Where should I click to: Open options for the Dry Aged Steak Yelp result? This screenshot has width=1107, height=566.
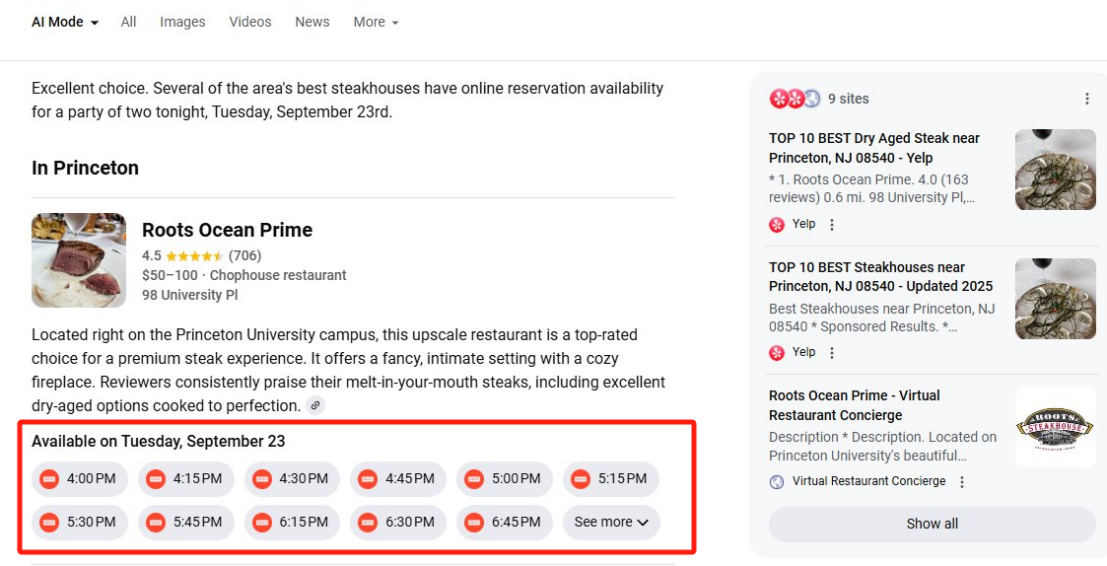pos(832,225)
